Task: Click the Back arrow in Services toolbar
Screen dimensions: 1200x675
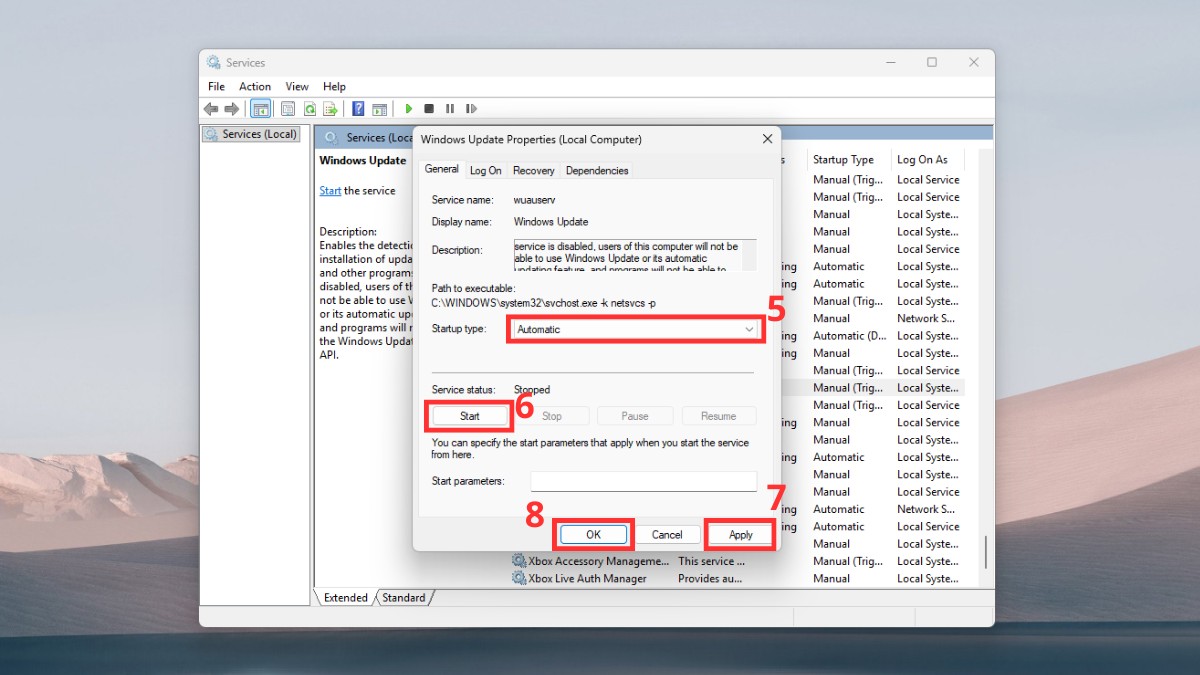Action: (211, 109)
